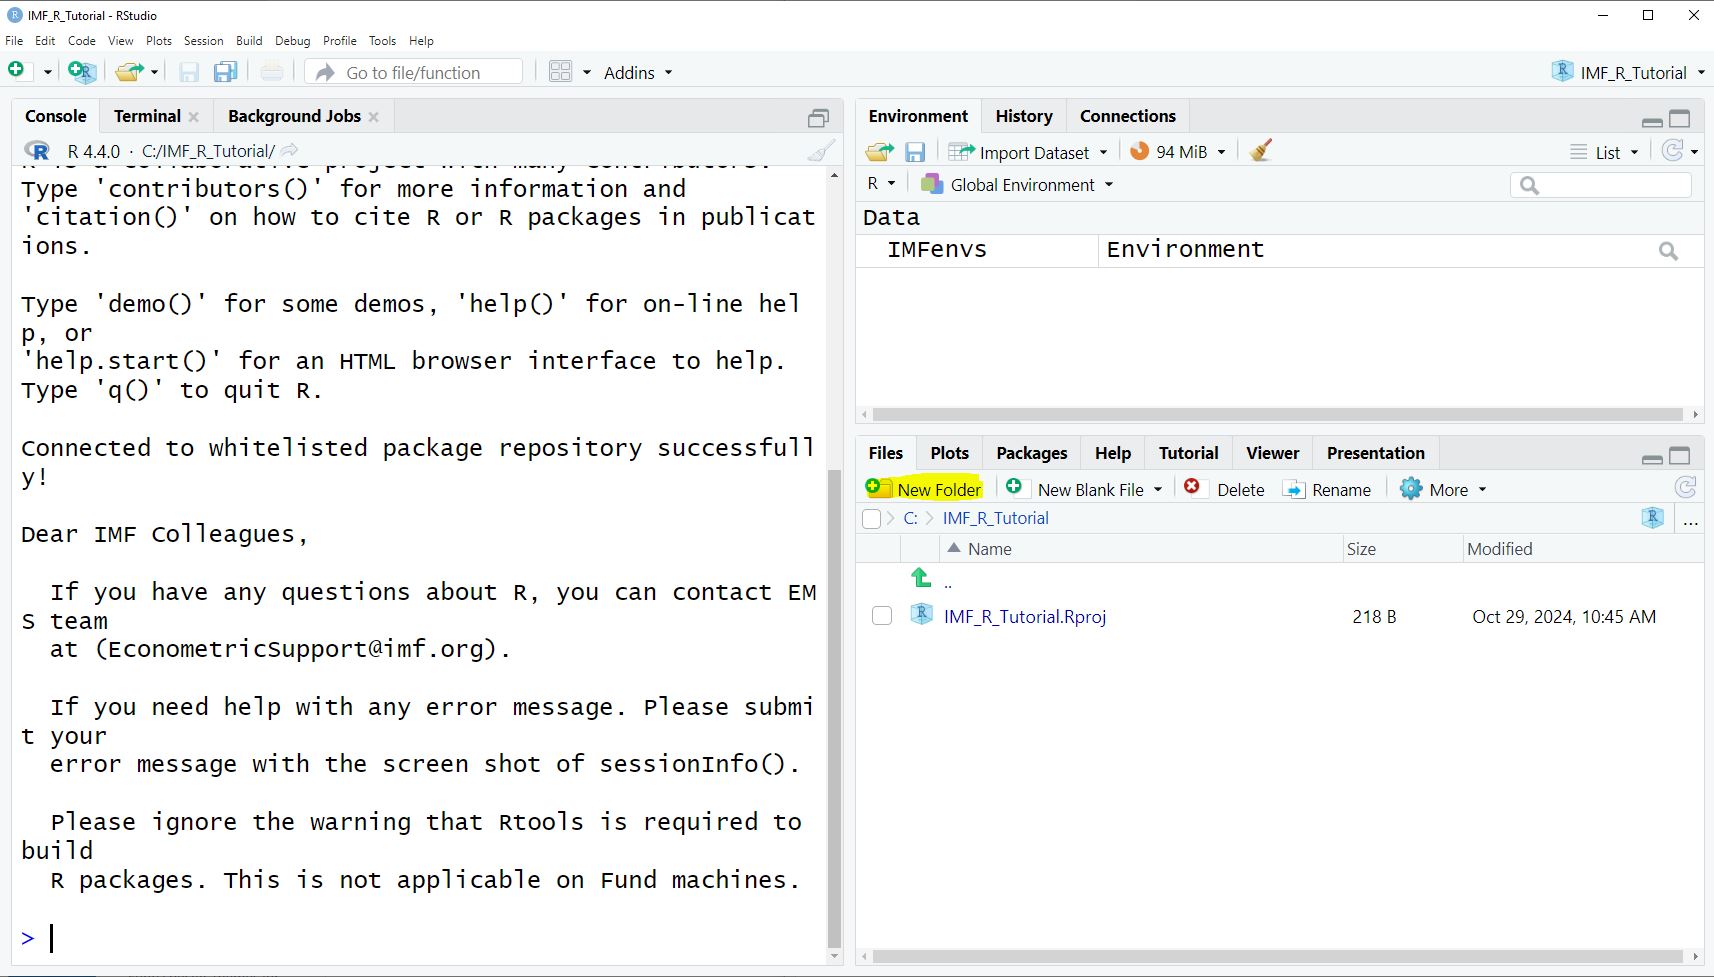Switch to the Plots tab
The height and width of the screenshot is (977, 1714).
pyautogui.click(x=949, y=453)
